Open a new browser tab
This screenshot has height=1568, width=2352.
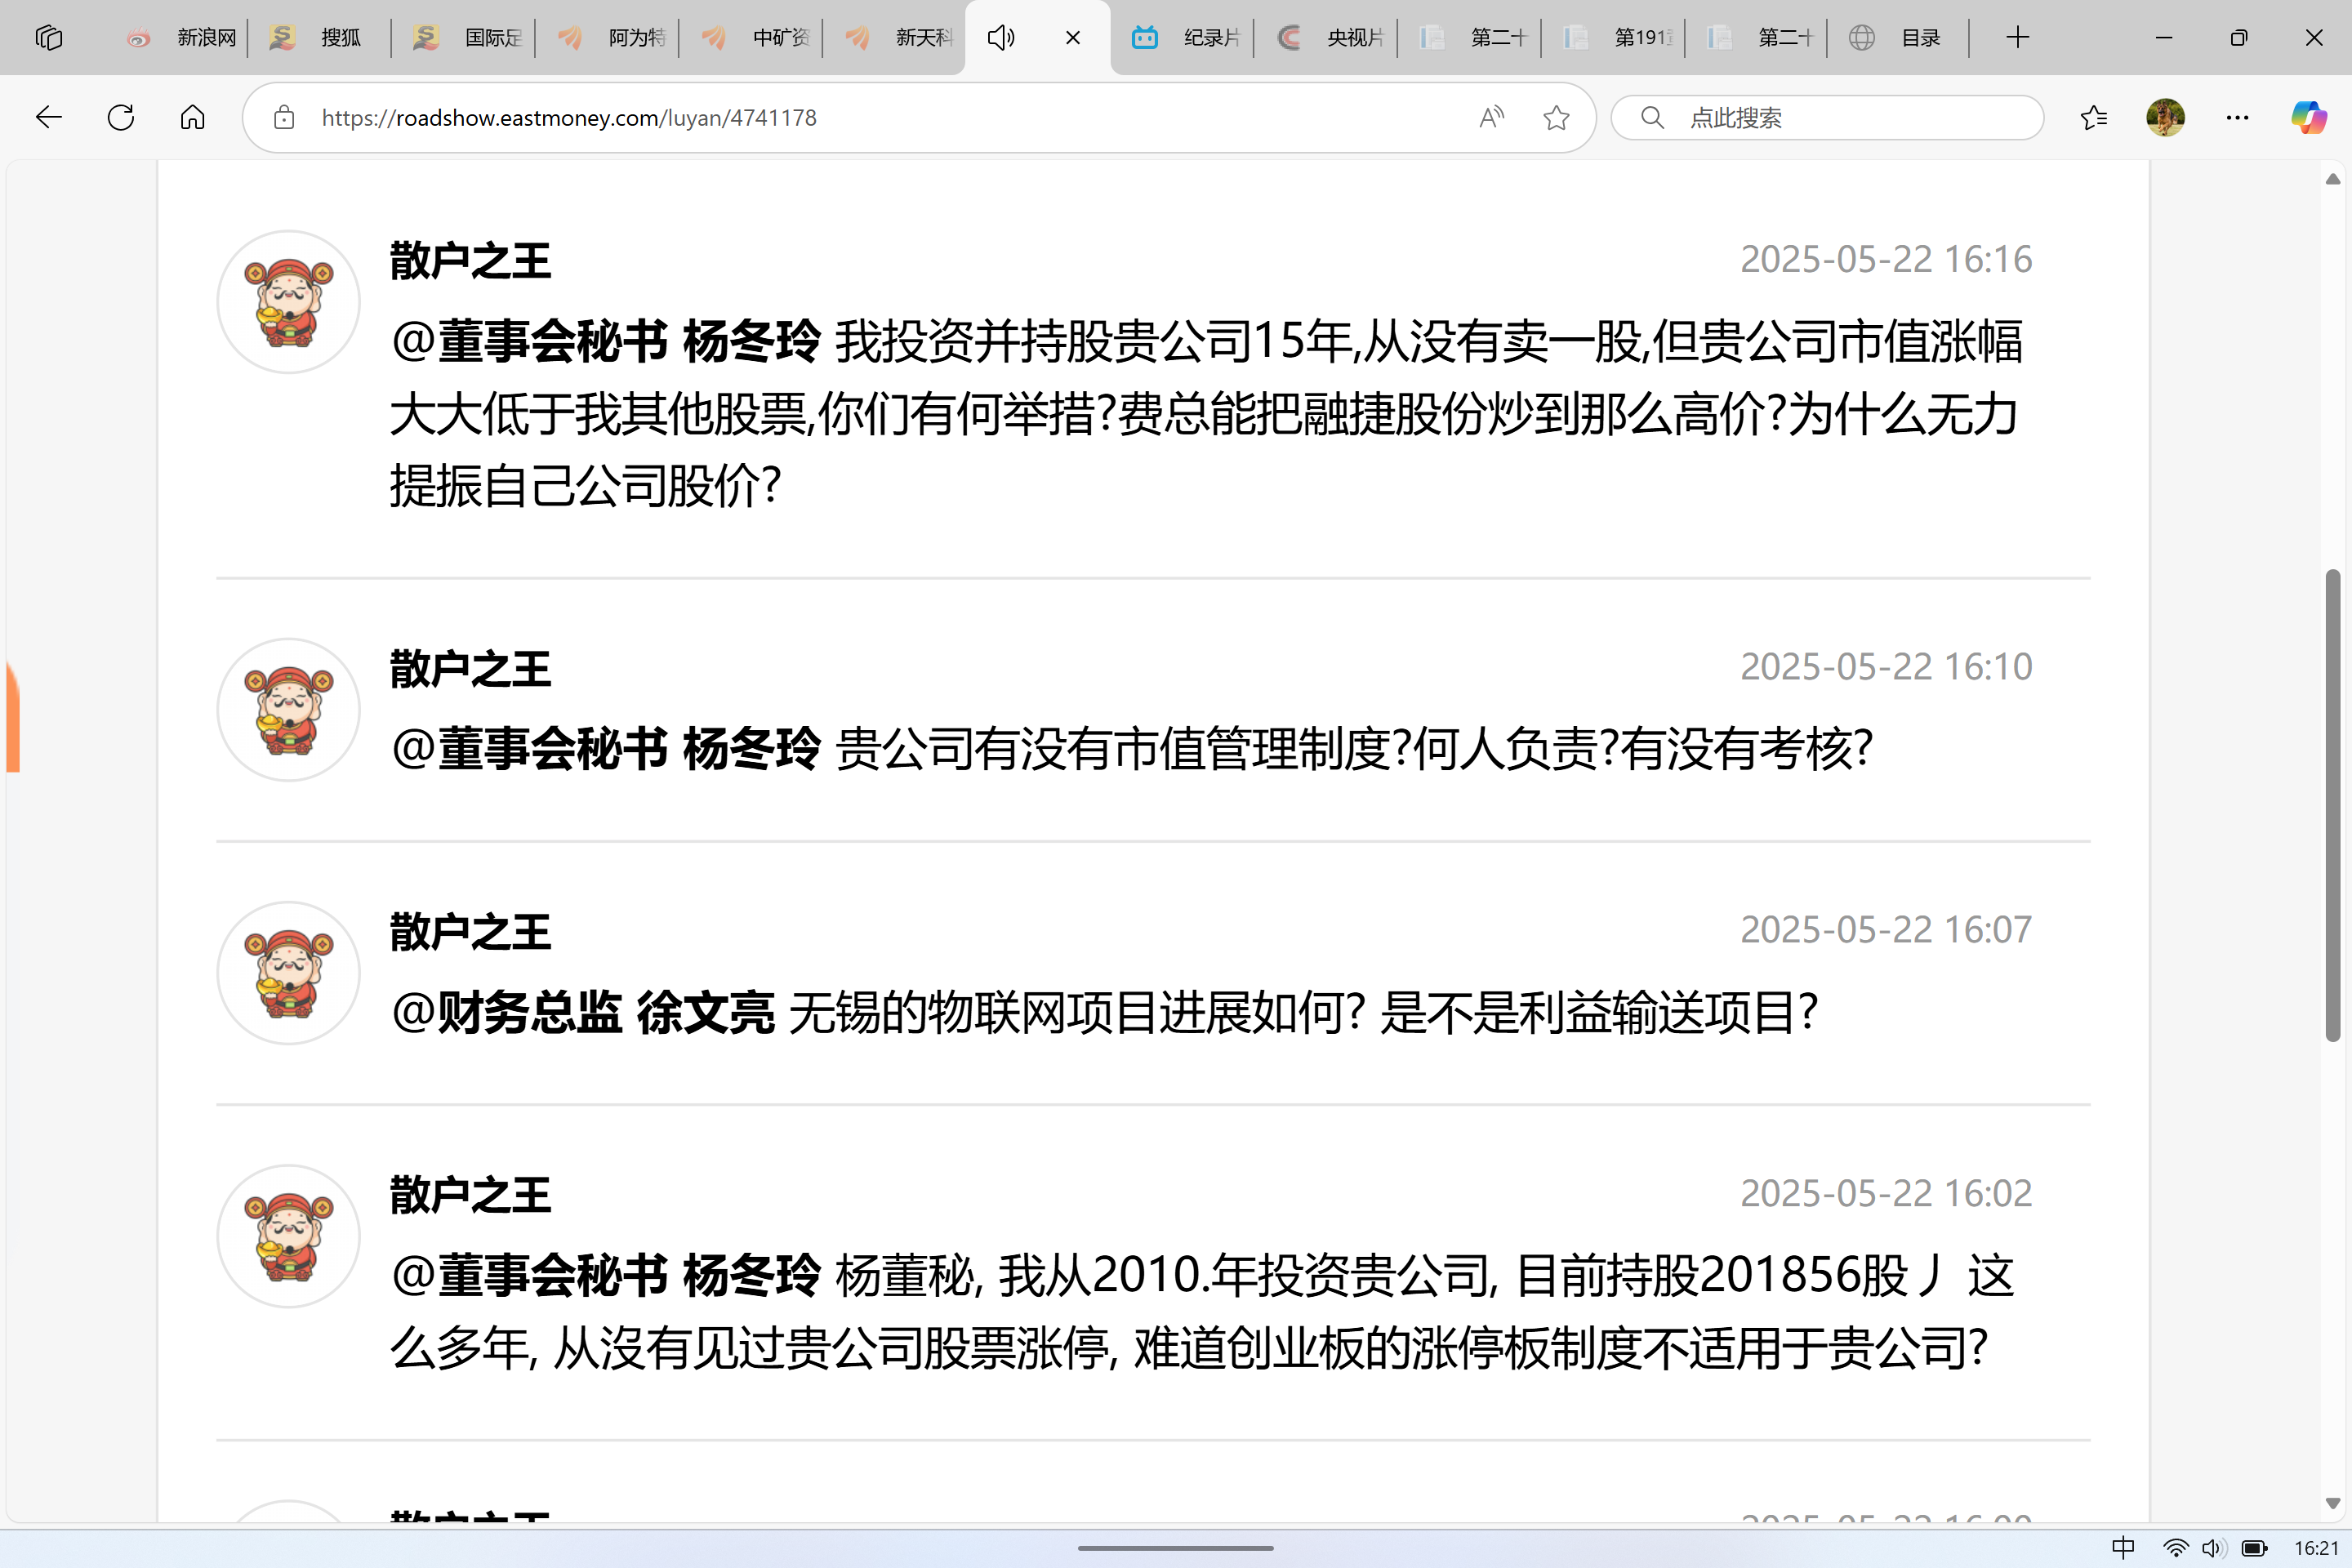pos(2018,38)
